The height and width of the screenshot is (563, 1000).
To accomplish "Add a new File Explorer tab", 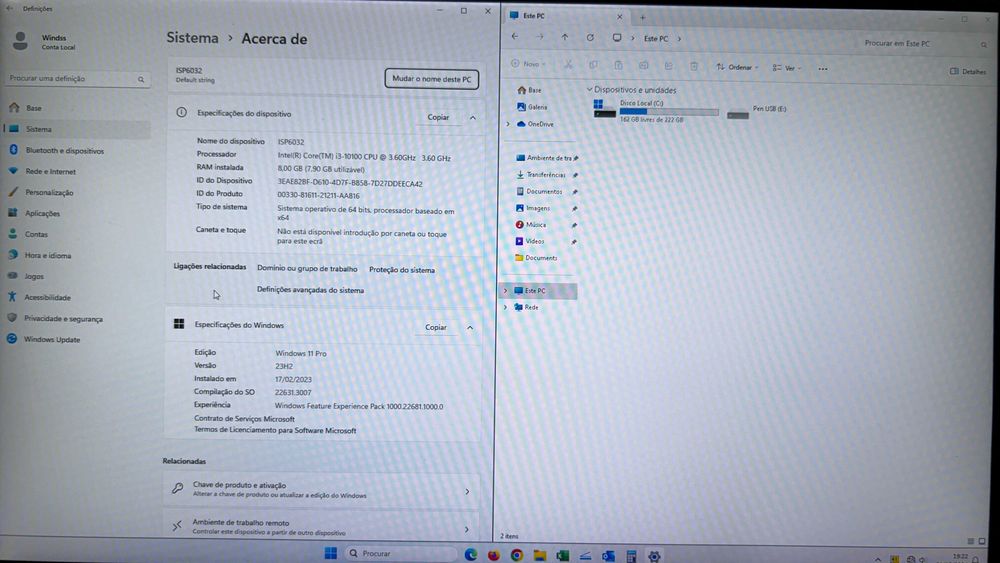I will [643, 17].
